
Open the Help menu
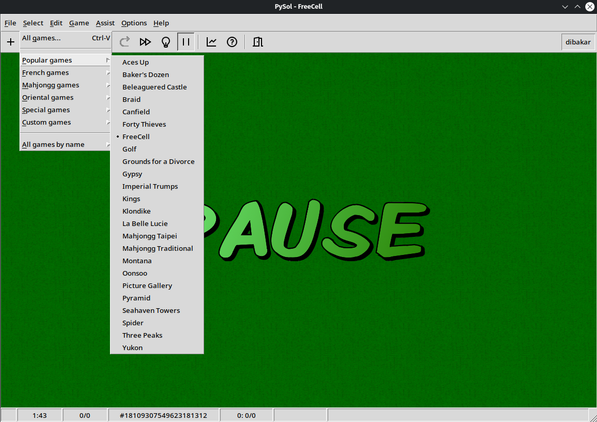click(x=161, y=23)
